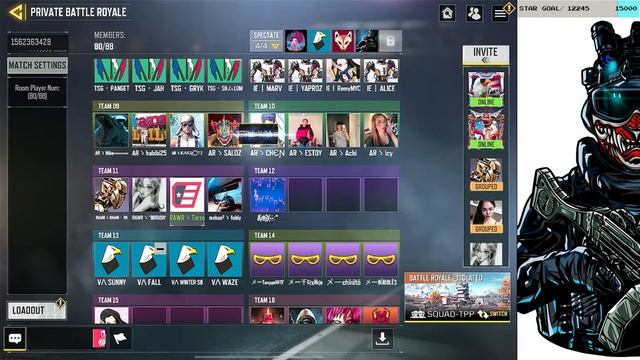Expand the Spectate 4/4 dropdown
The height and width of the screenshot is (360, 640).
266,41
